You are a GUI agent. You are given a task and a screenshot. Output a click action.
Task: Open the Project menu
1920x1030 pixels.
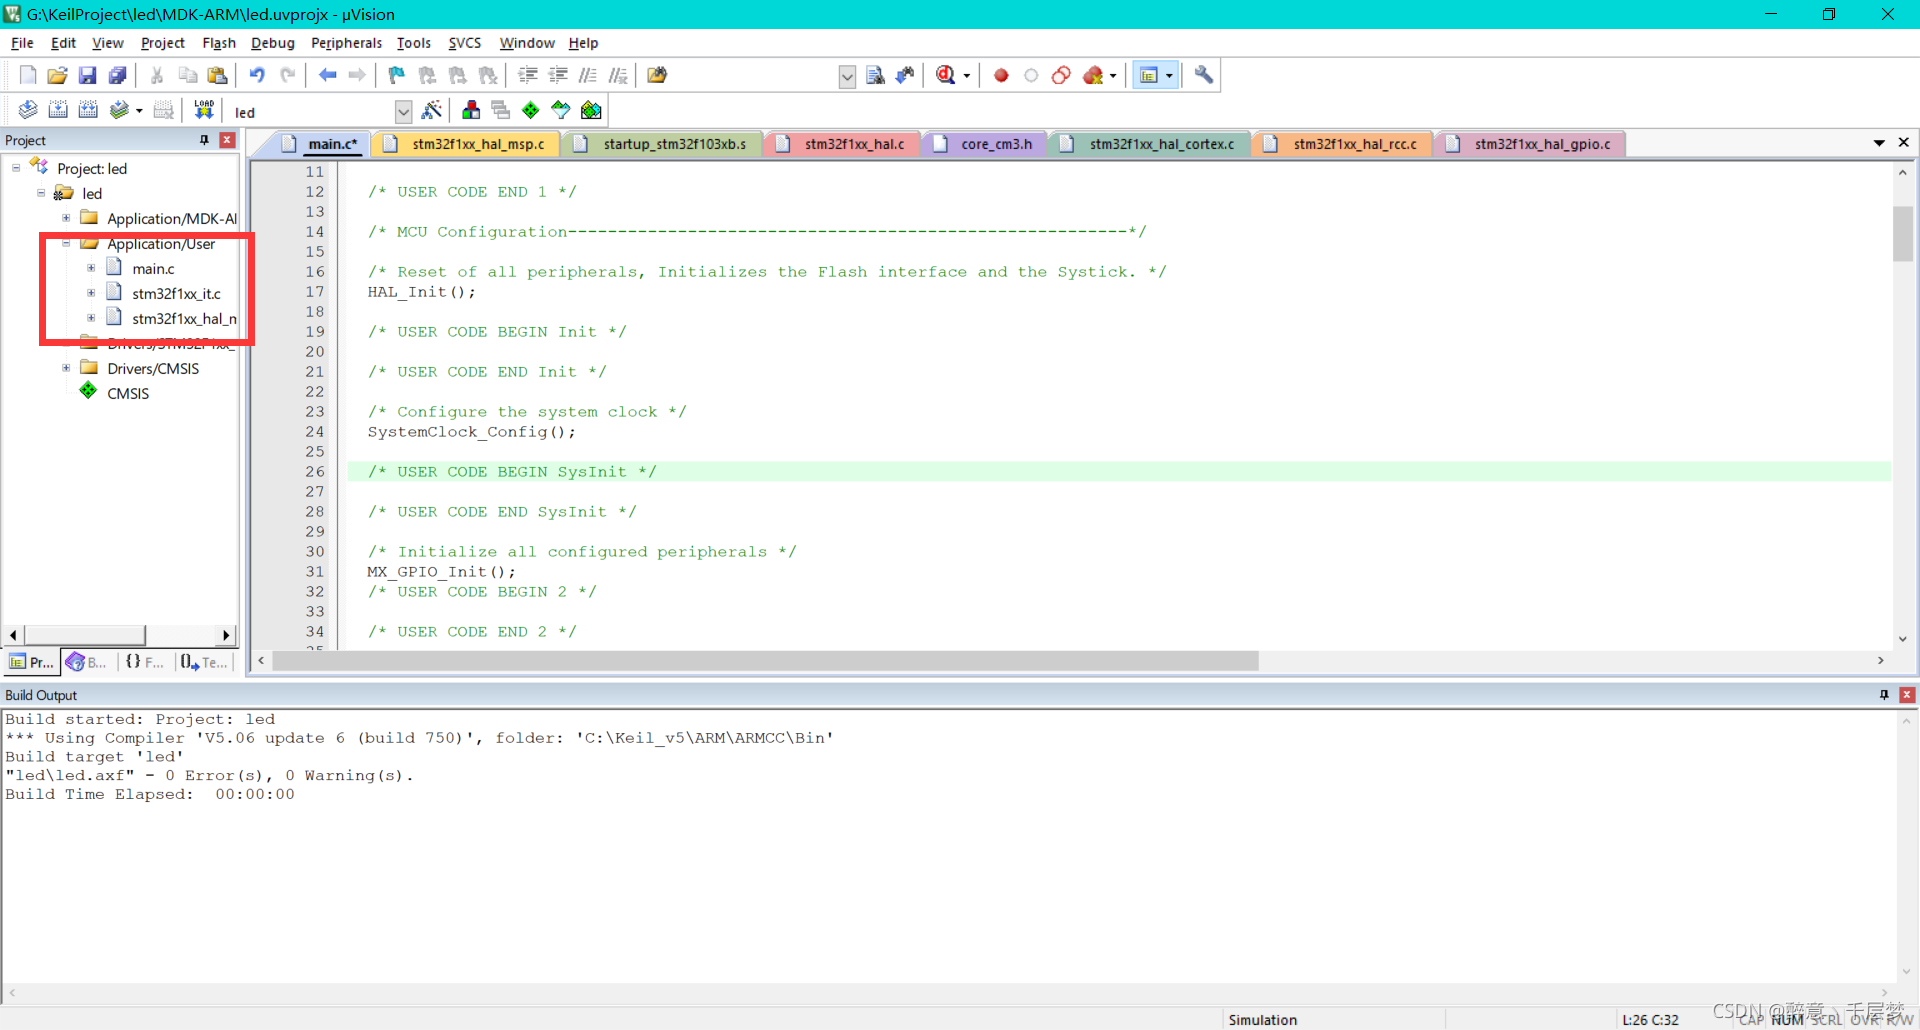click(163, 43)
